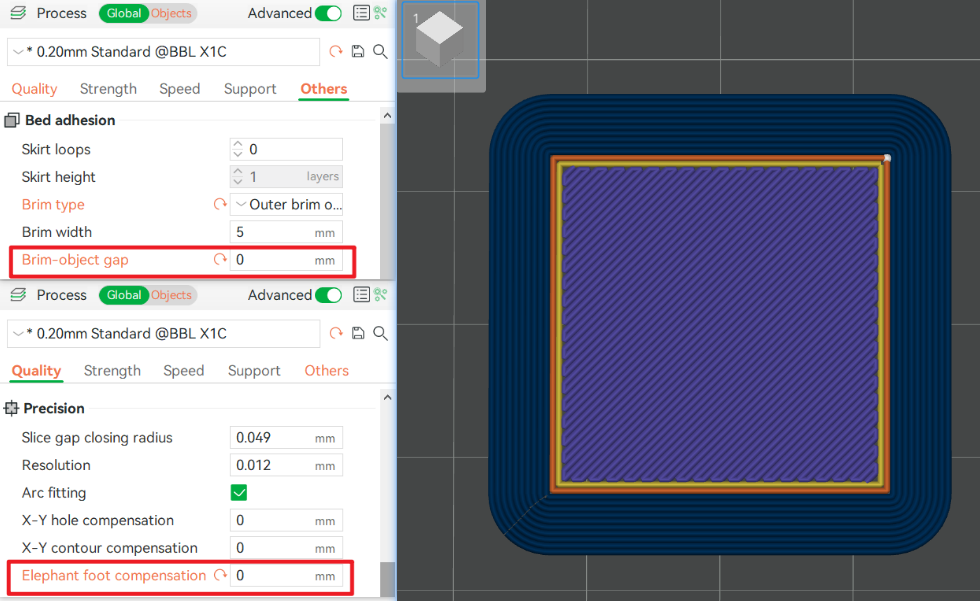980x601 pixels.
Task: Decrease Skirt height with down arrow
Action: coord(238,182)
